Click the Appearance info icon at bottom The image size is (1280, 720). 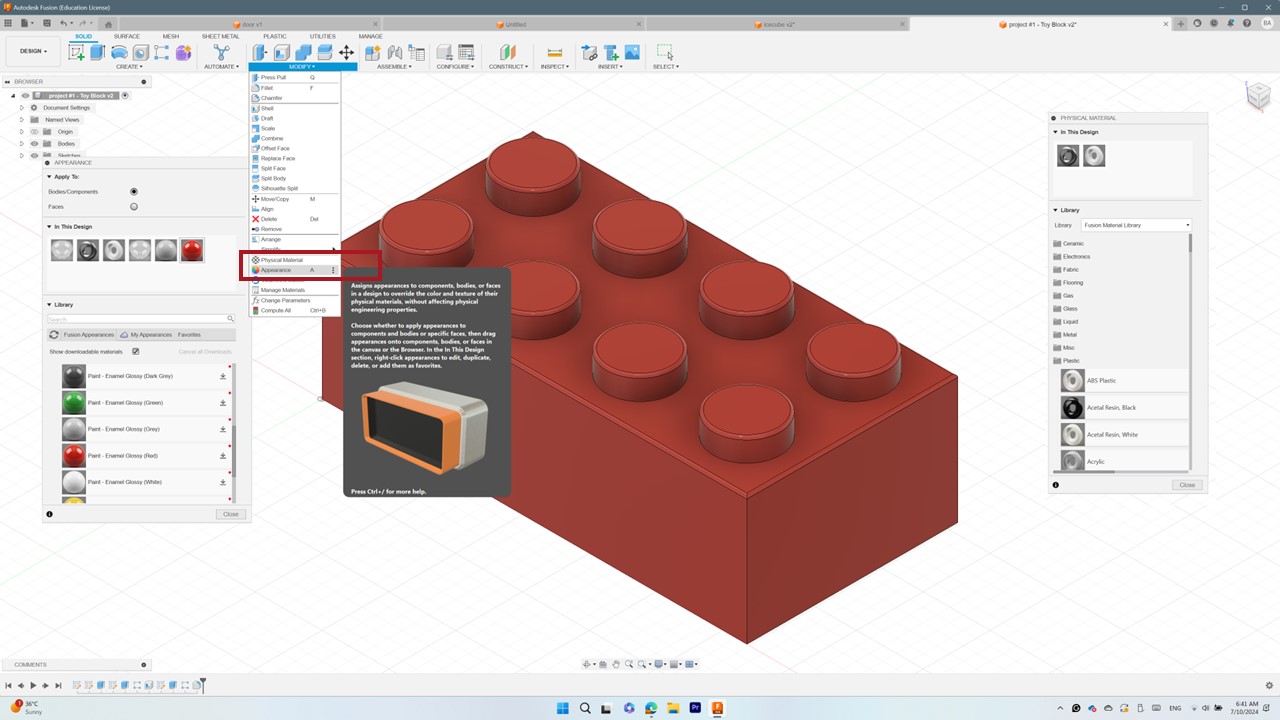tap(49, 514)
